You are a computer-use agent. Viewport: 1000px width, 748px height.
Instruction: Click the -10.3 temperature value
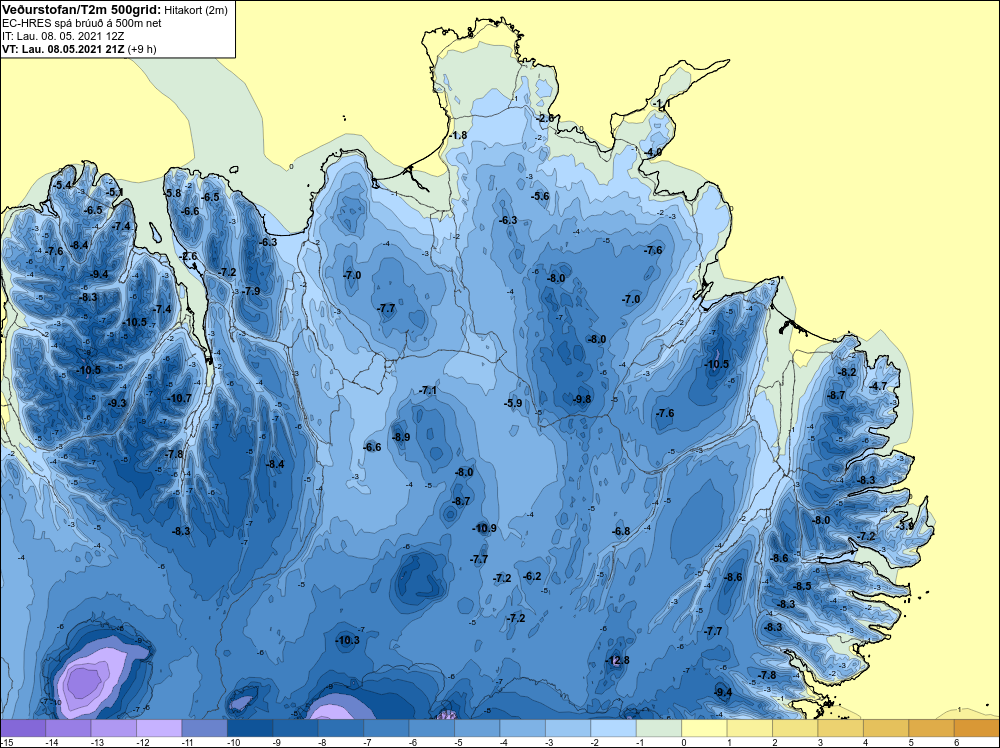click(x=348, y=640)
